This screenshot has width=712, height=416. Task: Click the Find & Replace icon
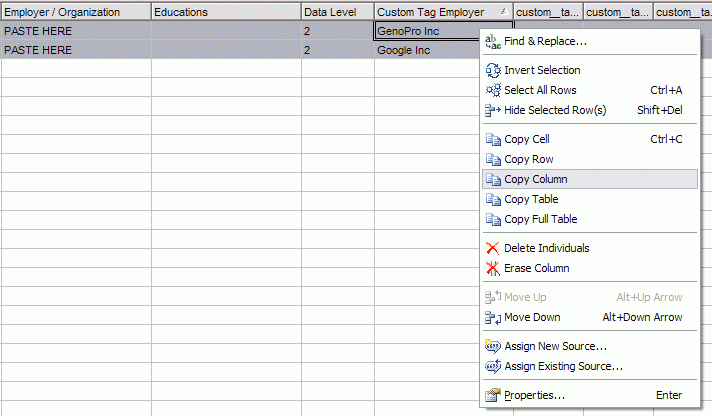pyautogui.click(x=492, y=41)
